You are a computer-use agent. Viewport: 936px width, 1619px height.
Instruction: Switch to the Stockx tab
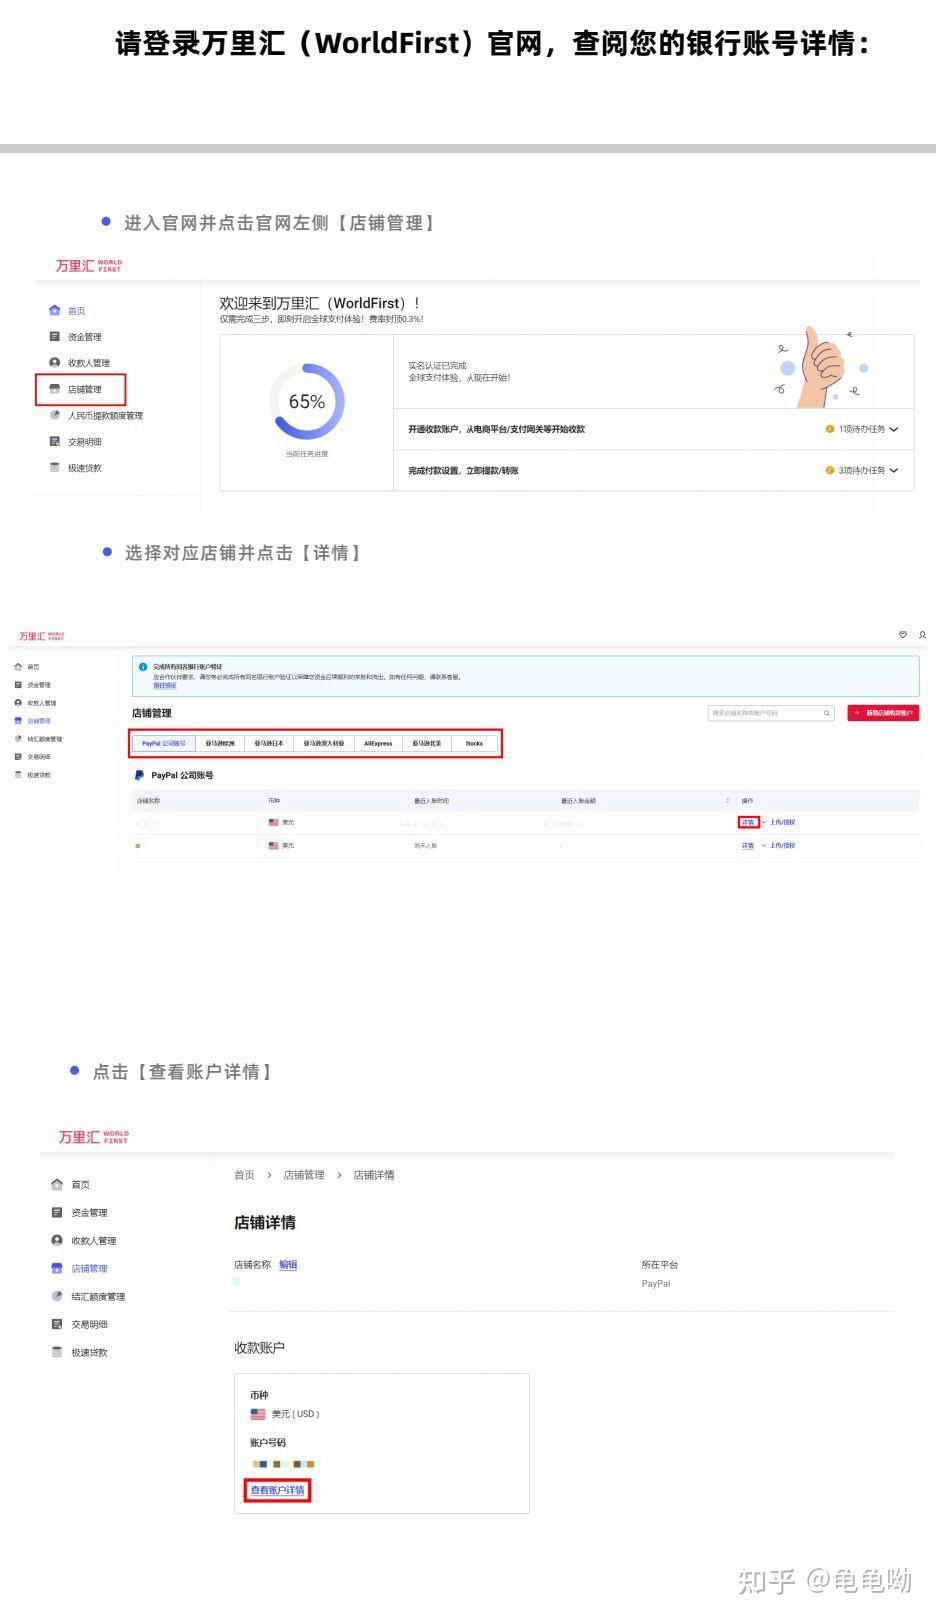pos(474,744)
